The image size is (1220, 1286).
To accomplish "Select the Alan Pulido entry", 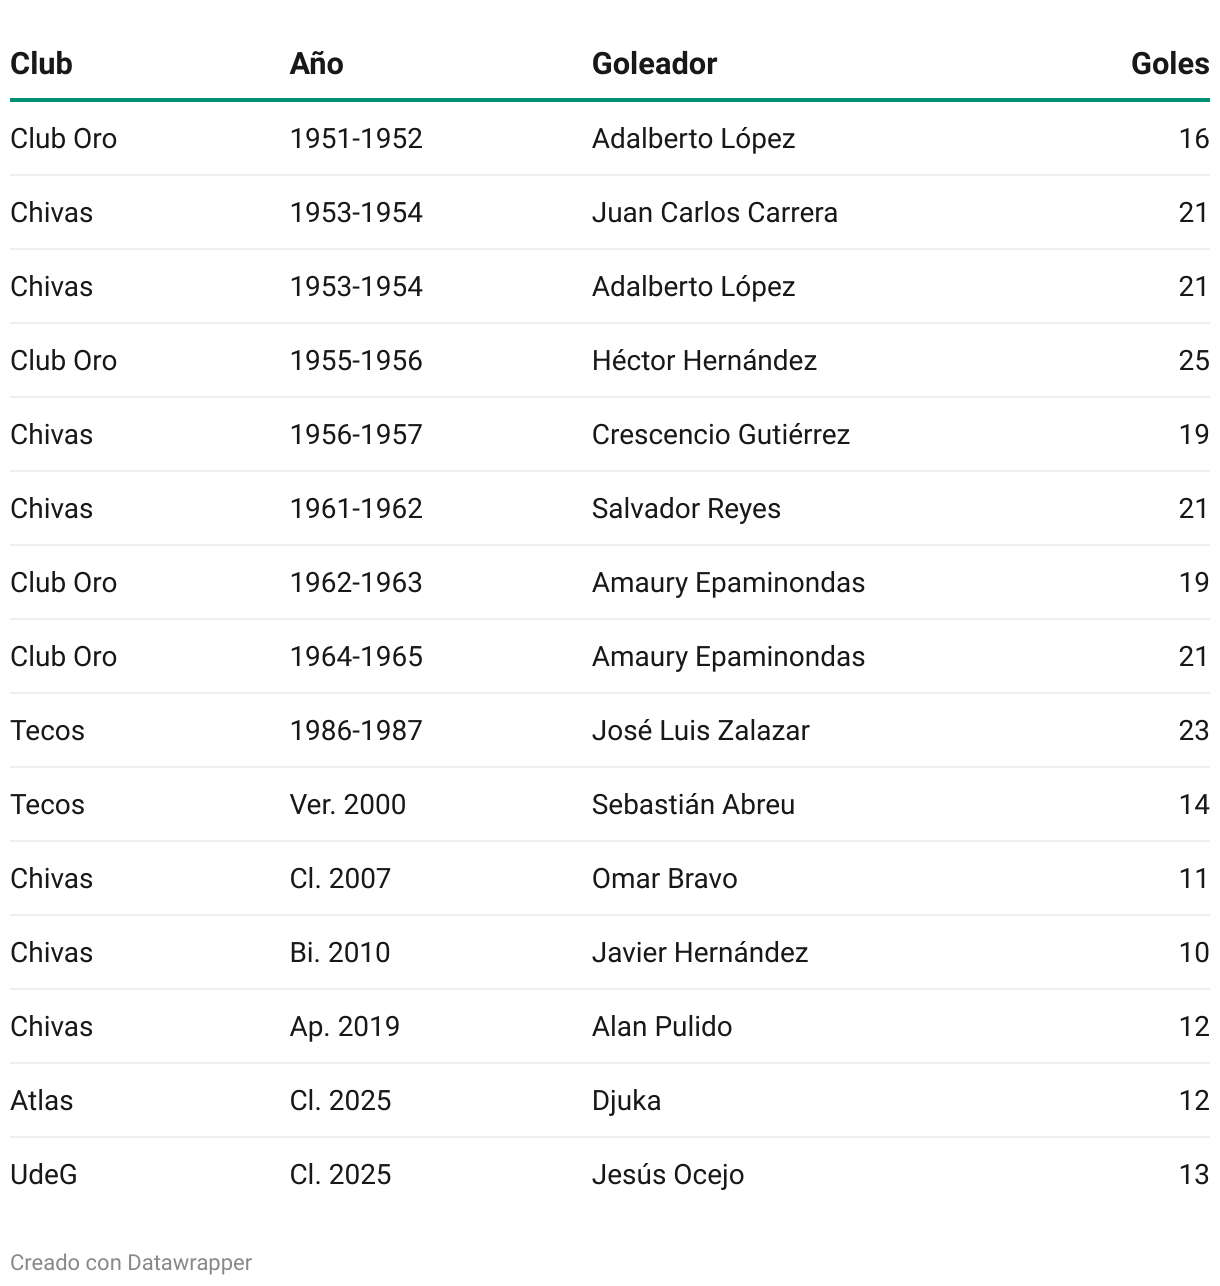I will pyautogui.click(x=662, y=1026).
